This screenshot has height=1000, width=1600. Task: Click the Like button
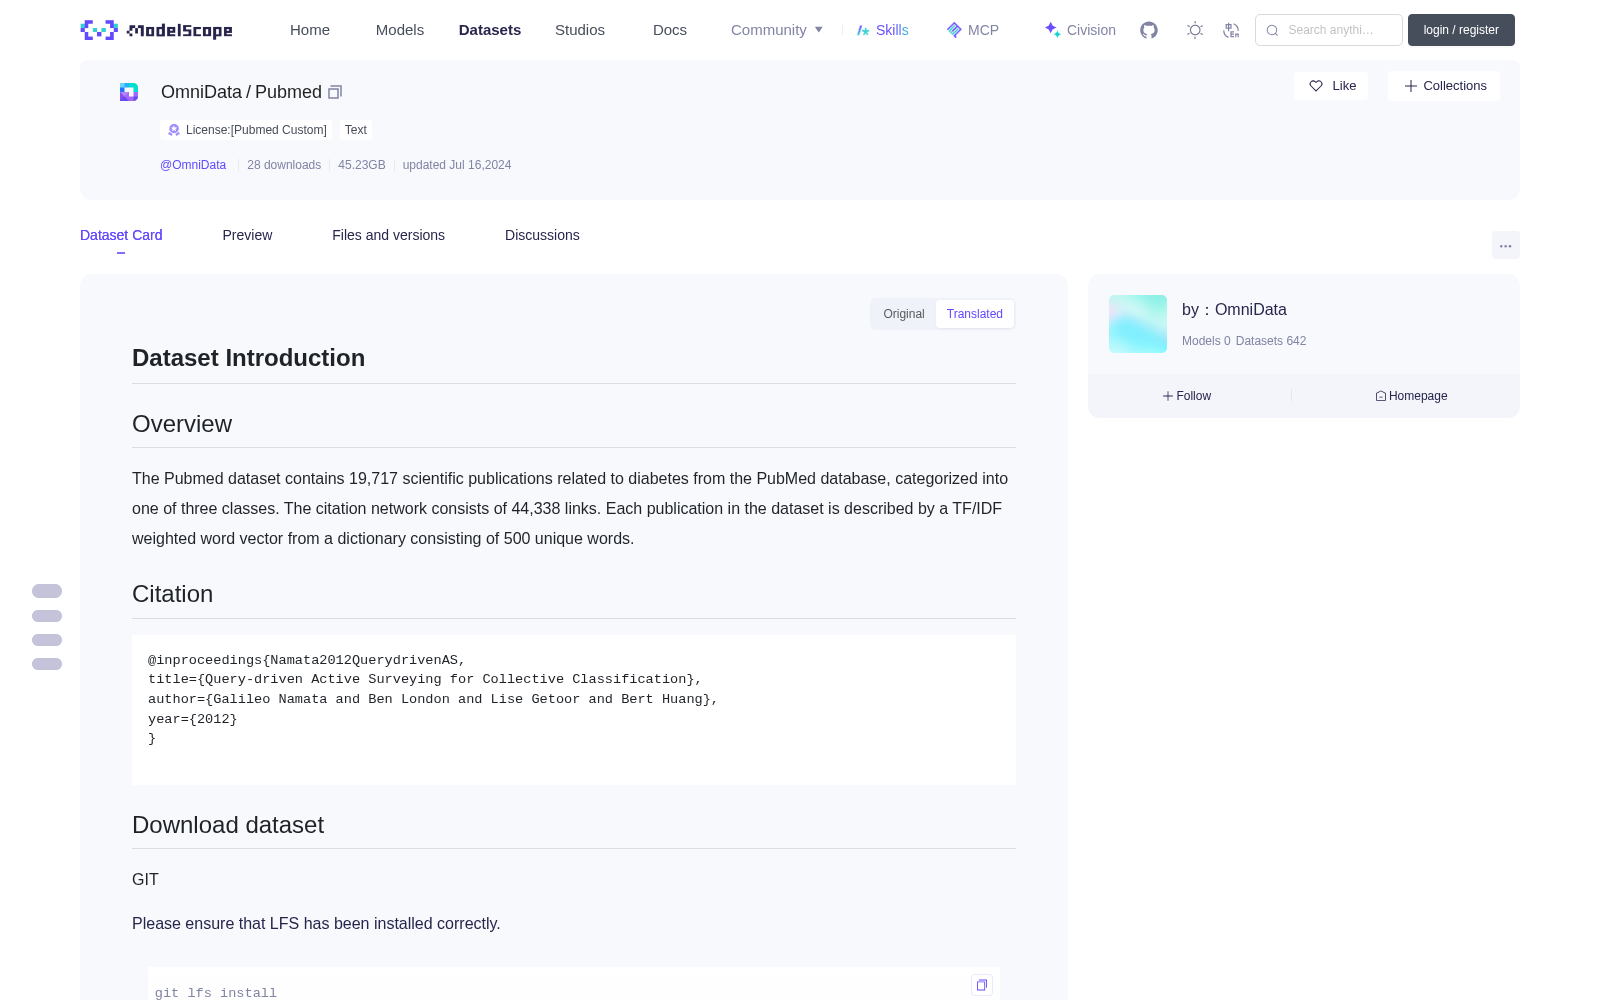pyautogui.click(x=1331, y=86)
